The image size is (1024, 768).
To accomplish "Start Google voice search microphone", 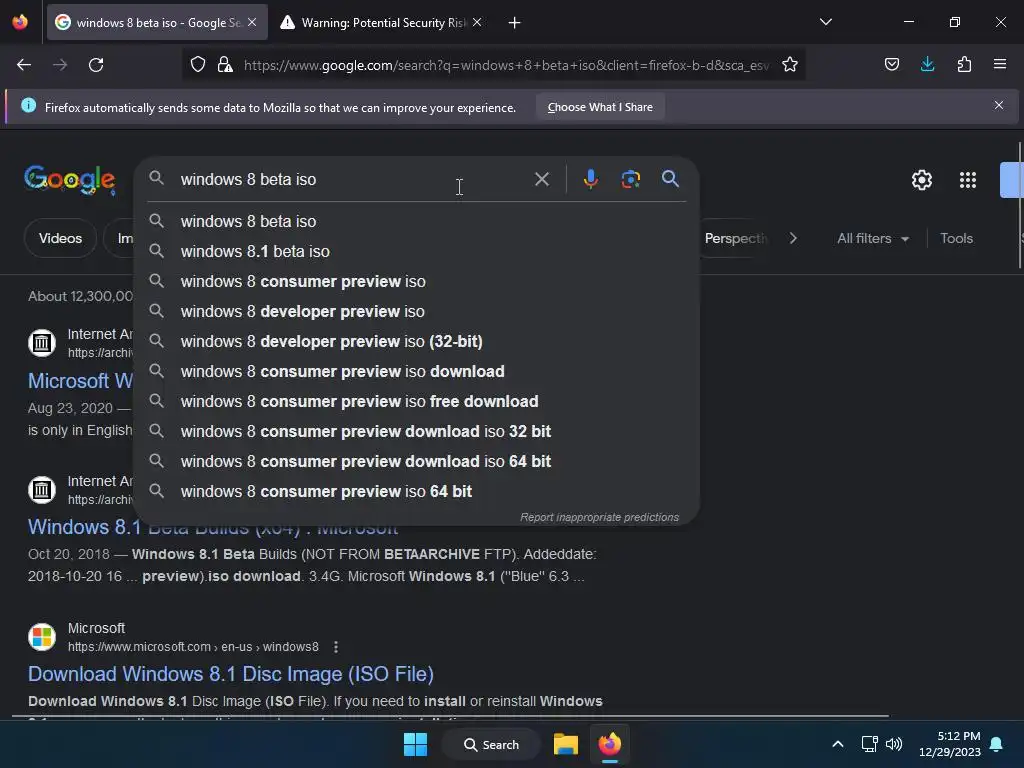I will coord(590,179).
